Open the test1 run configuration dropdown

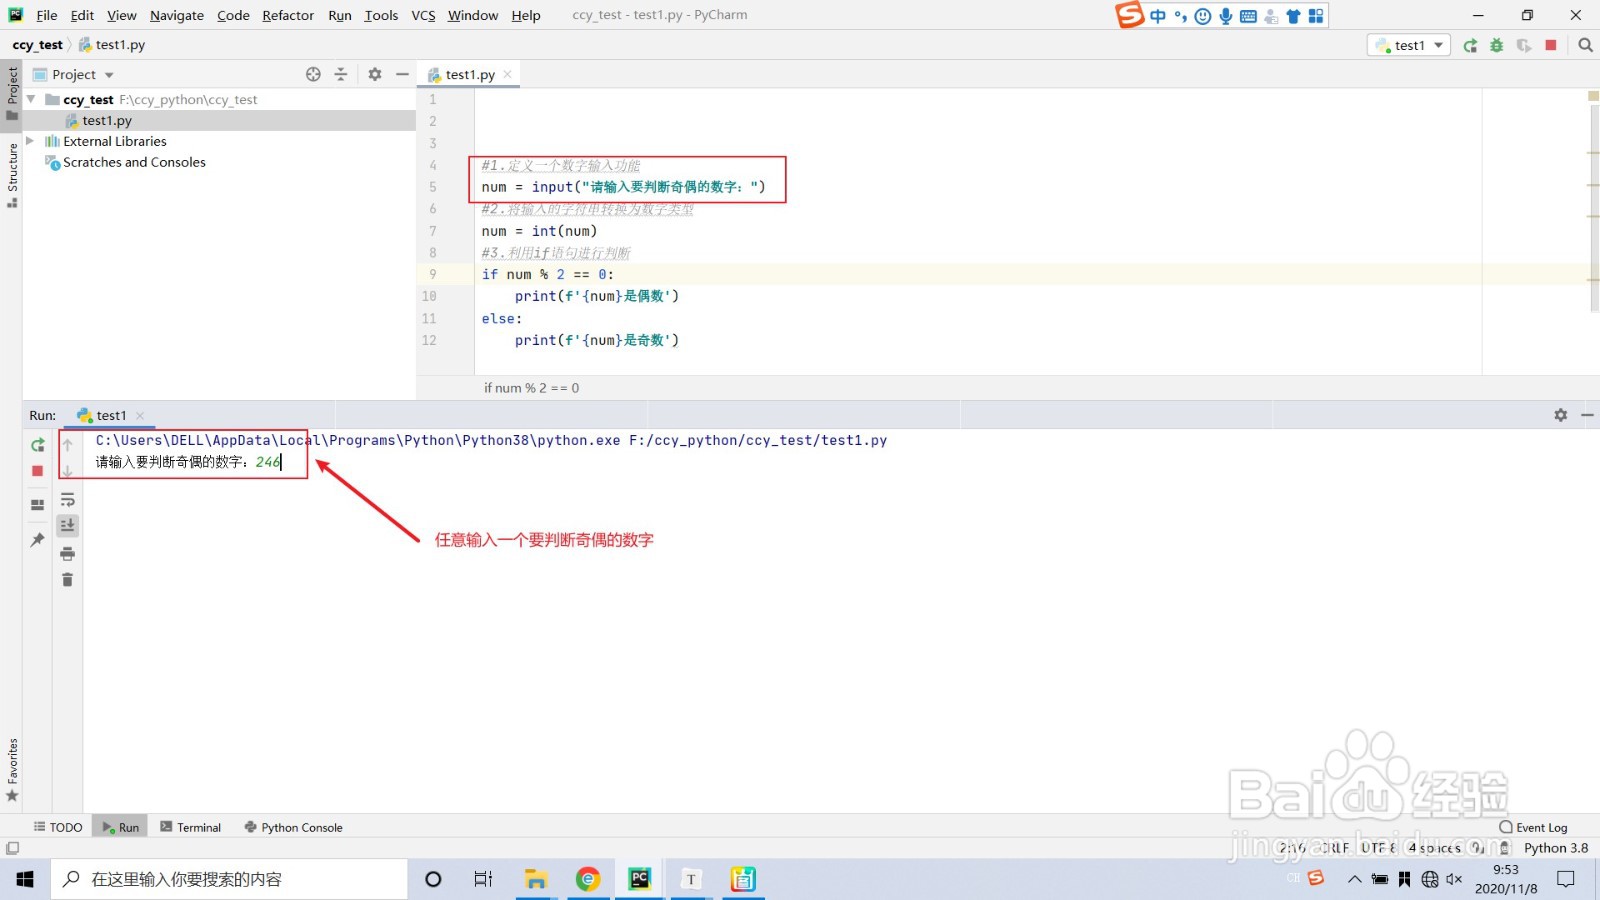coord(1409,45)
